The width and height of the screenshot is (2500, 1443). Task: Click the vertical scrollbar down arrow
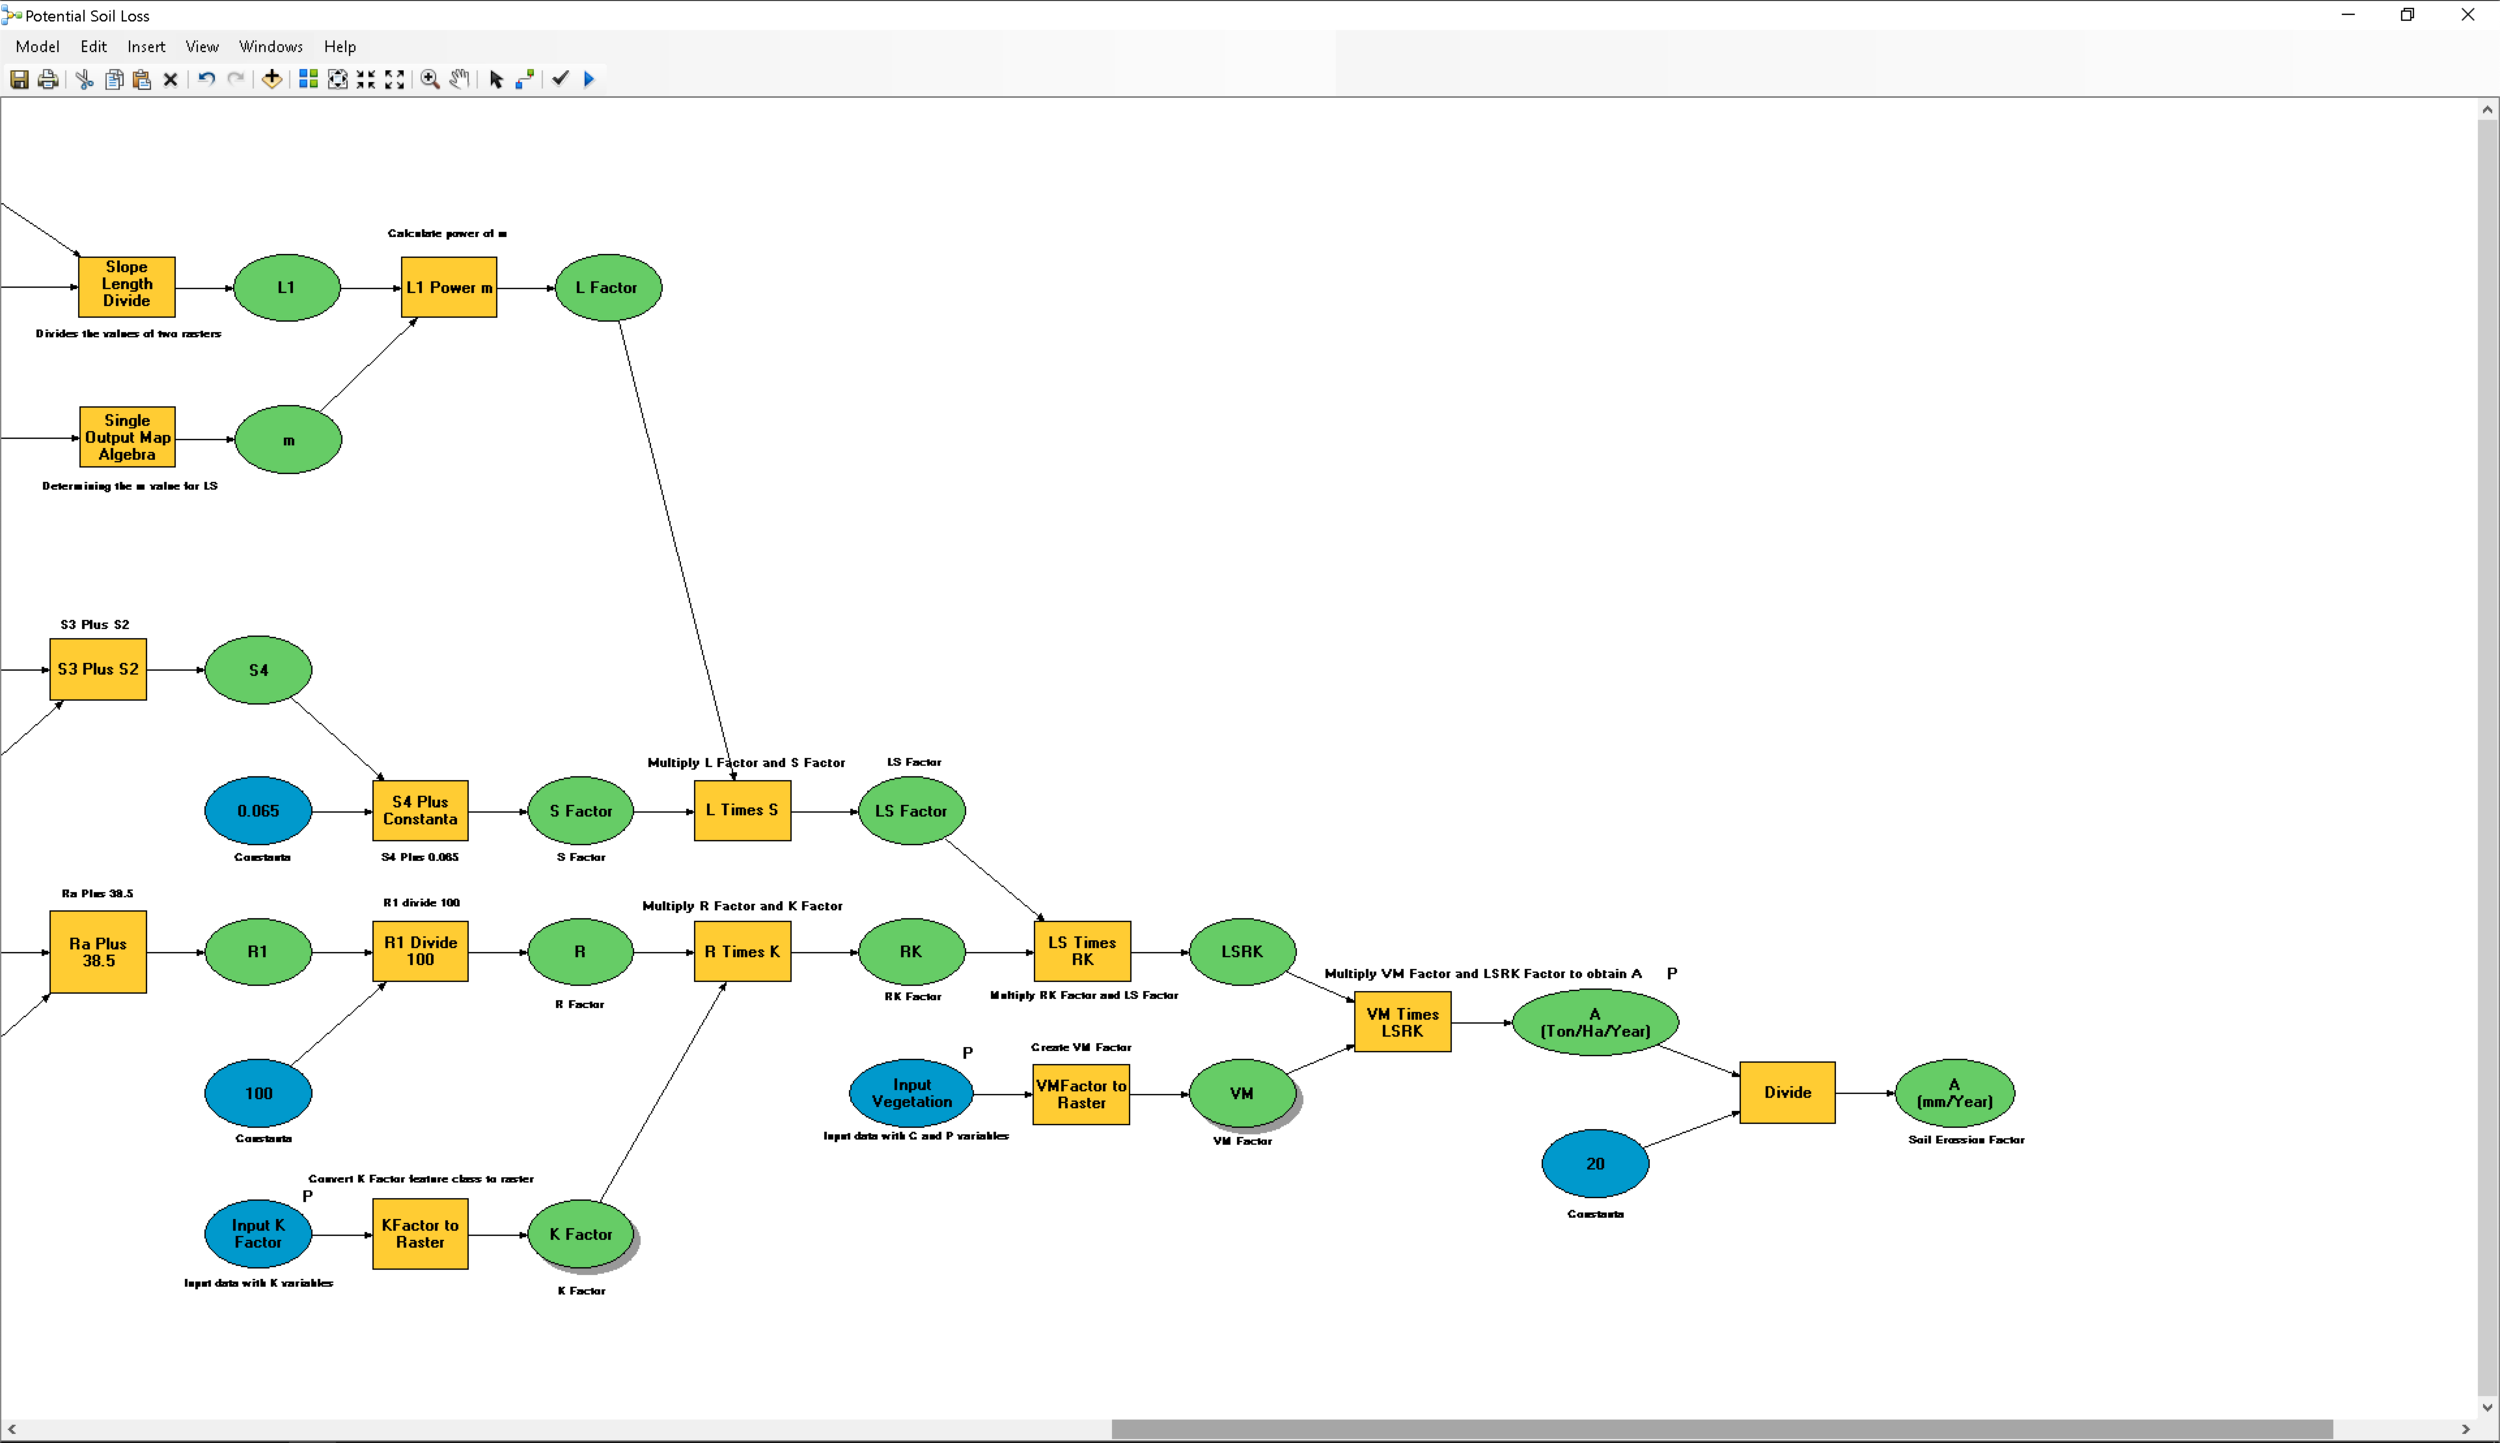[2487, 1407]
